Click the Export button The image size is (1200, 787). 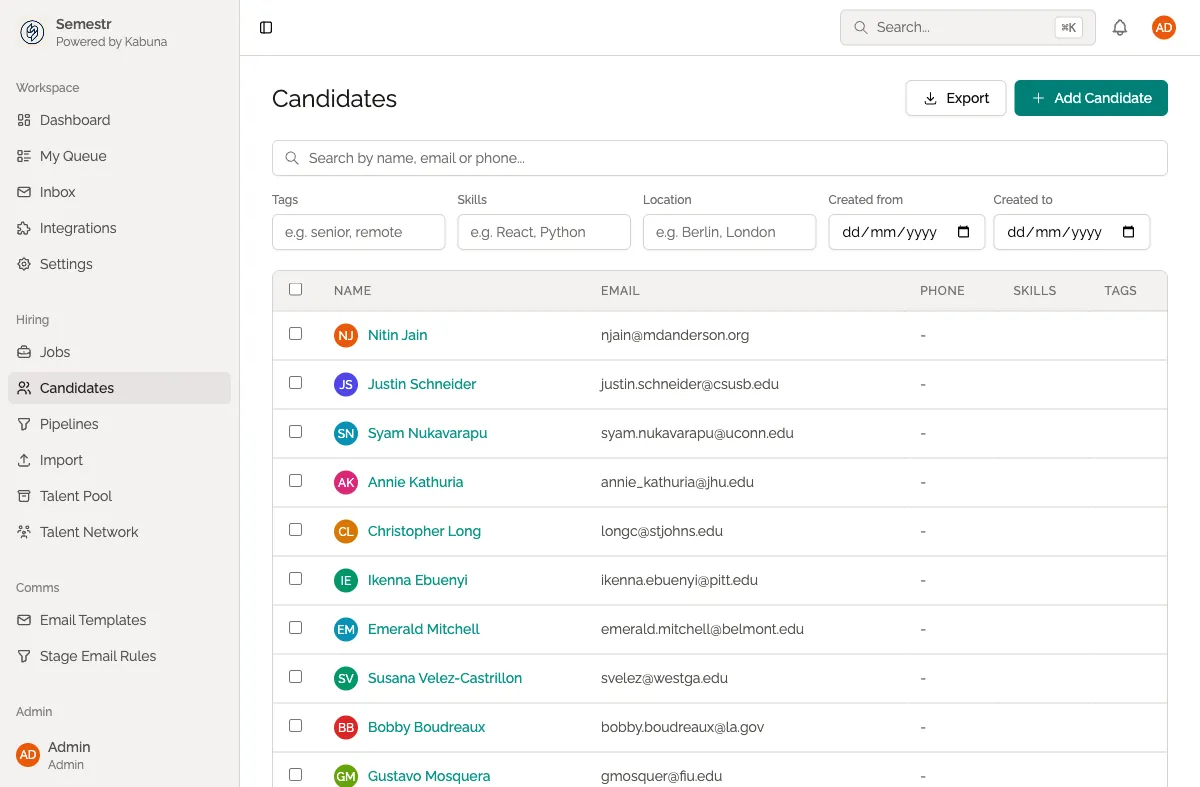955,98
